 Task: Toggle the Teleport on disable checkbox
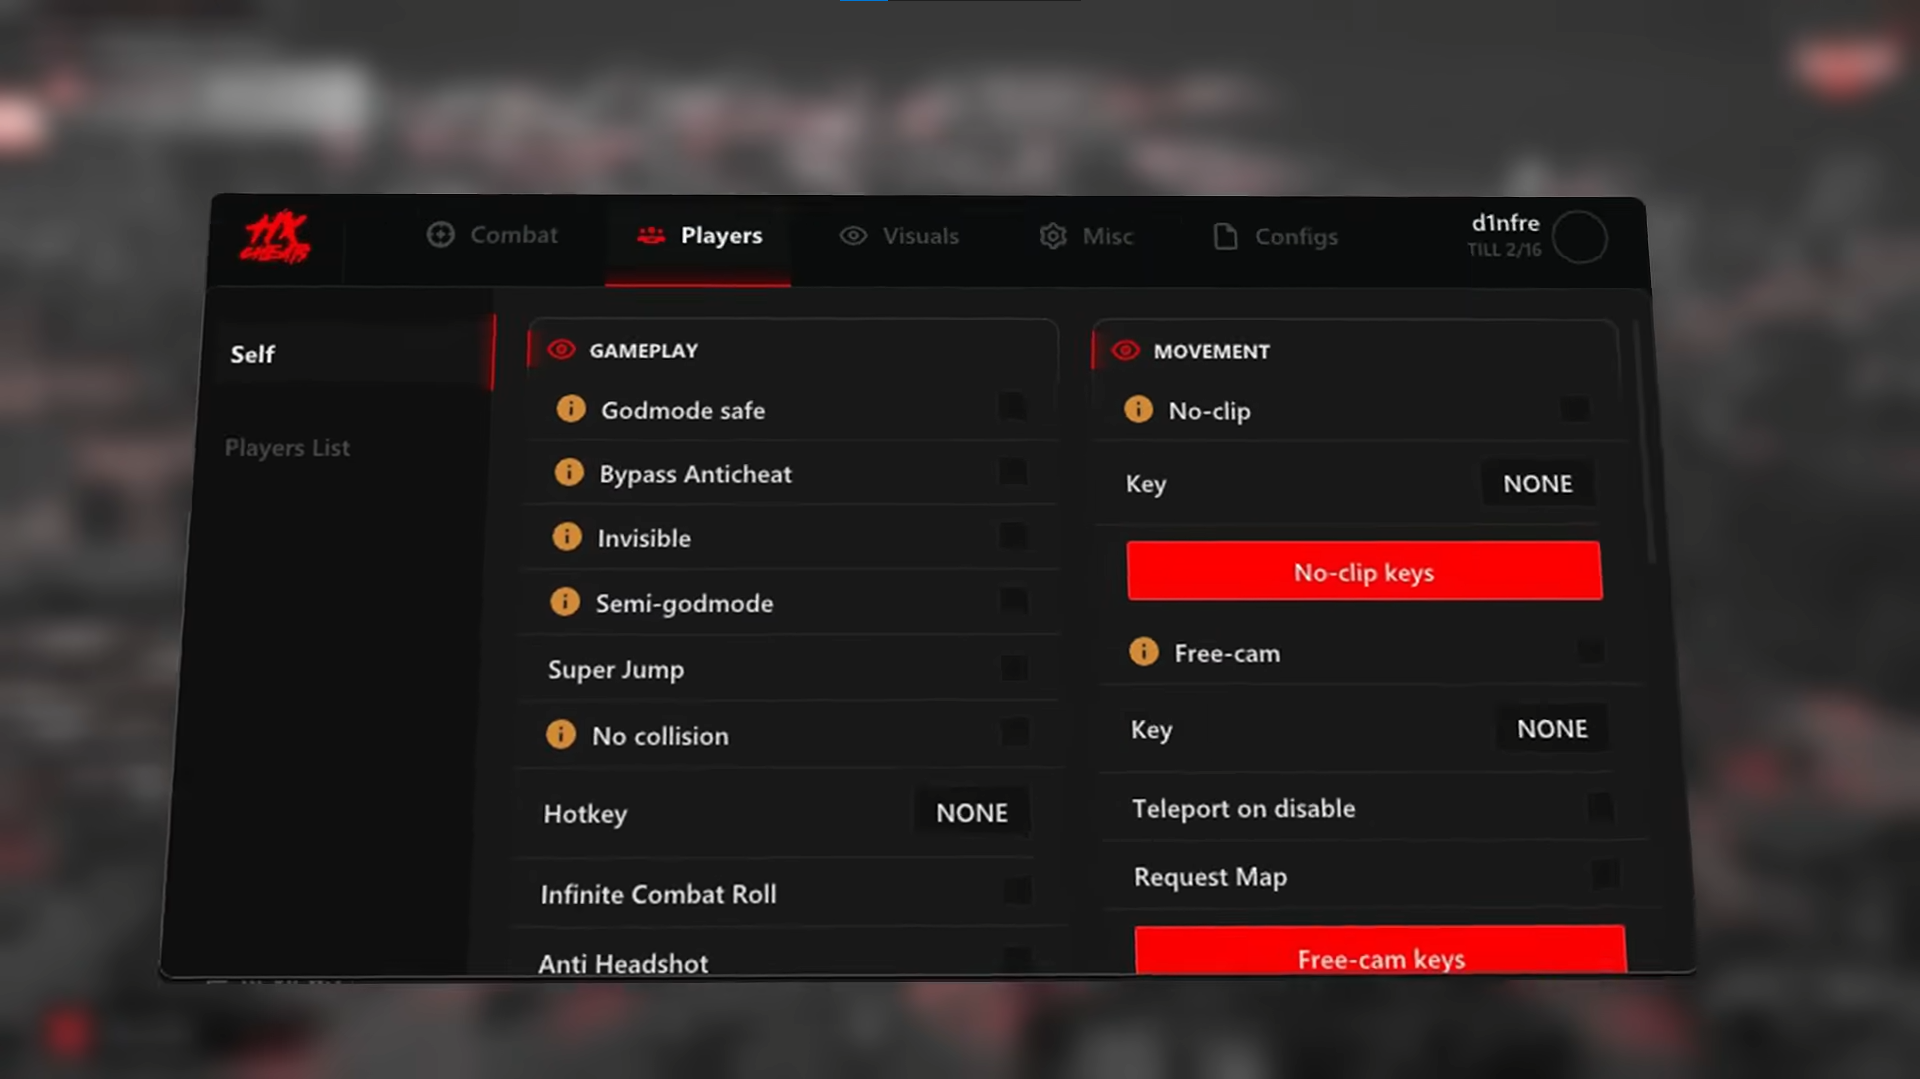pos(1600,807)
